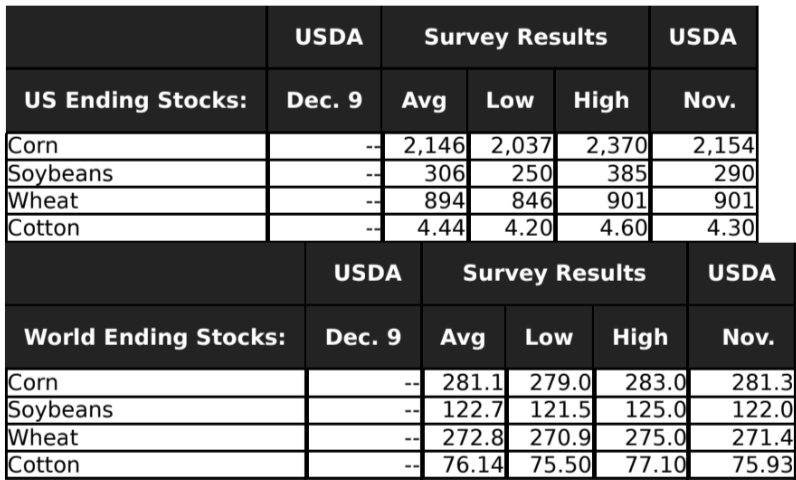Click the US Ending Stocks header
This screenshot has width=796, height=480.
(x=136, y=100)
